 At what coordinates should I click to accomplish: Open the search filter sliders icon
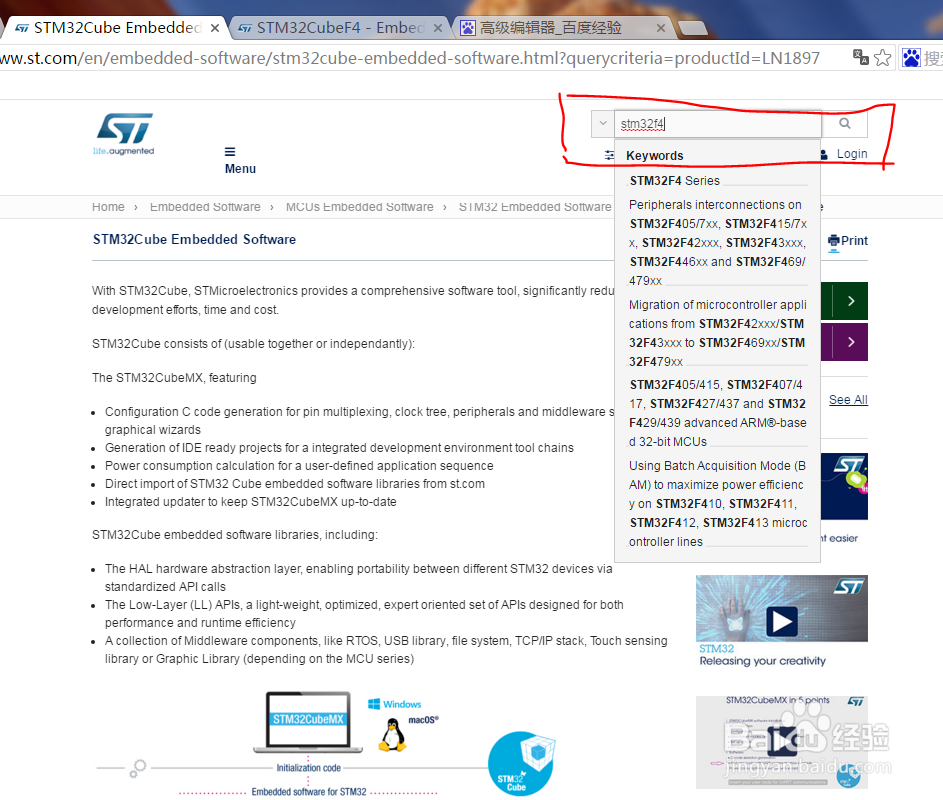click(x=609, y=155)
